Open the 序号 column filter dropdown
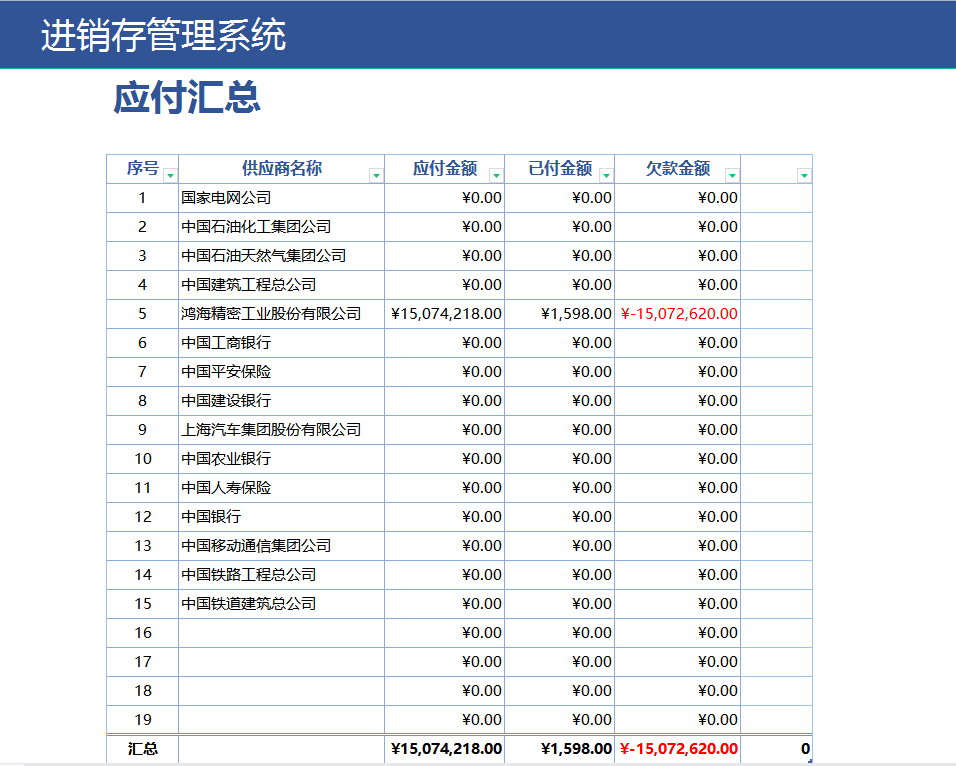The image size is (956, 766). (171, 176)
